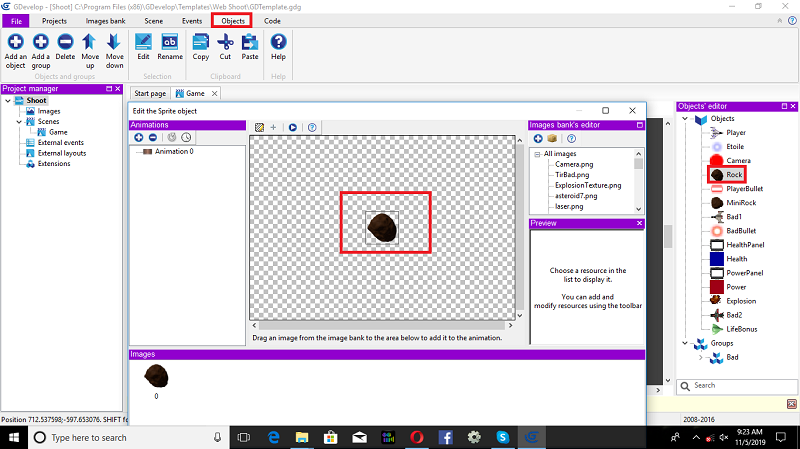Close the Preview panel
This screenshot has width=800, height=449.
[639, 223]
